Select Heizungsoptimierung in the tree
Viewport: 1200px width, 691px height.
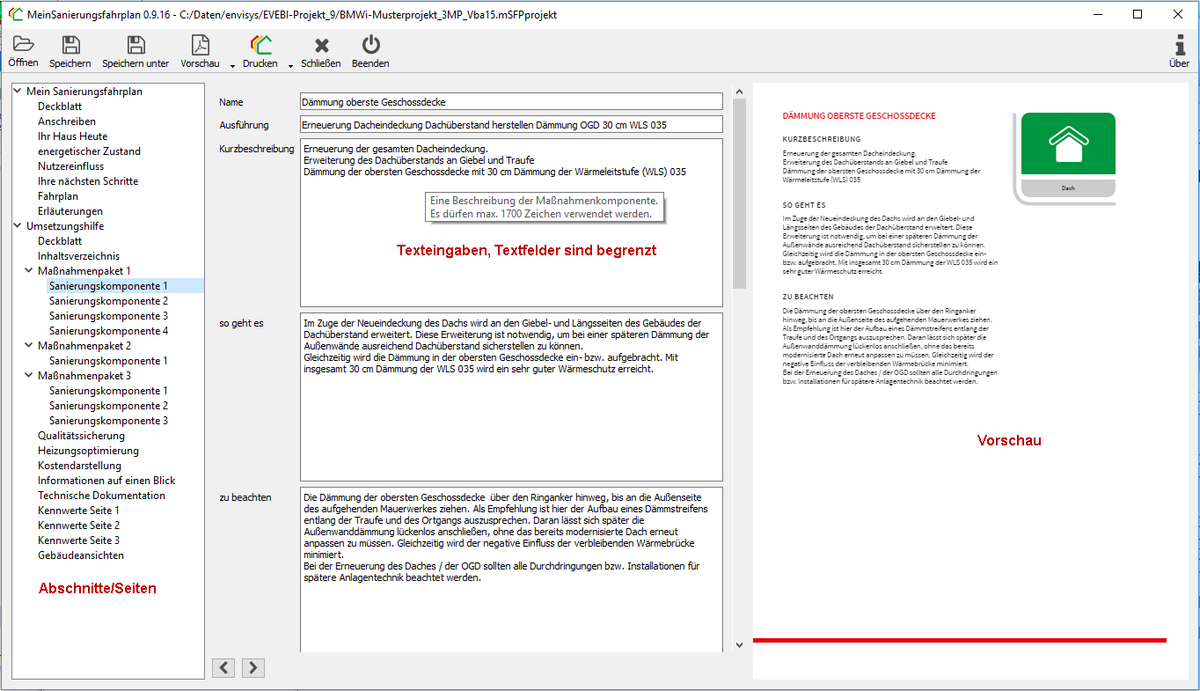tap(88, 451)
